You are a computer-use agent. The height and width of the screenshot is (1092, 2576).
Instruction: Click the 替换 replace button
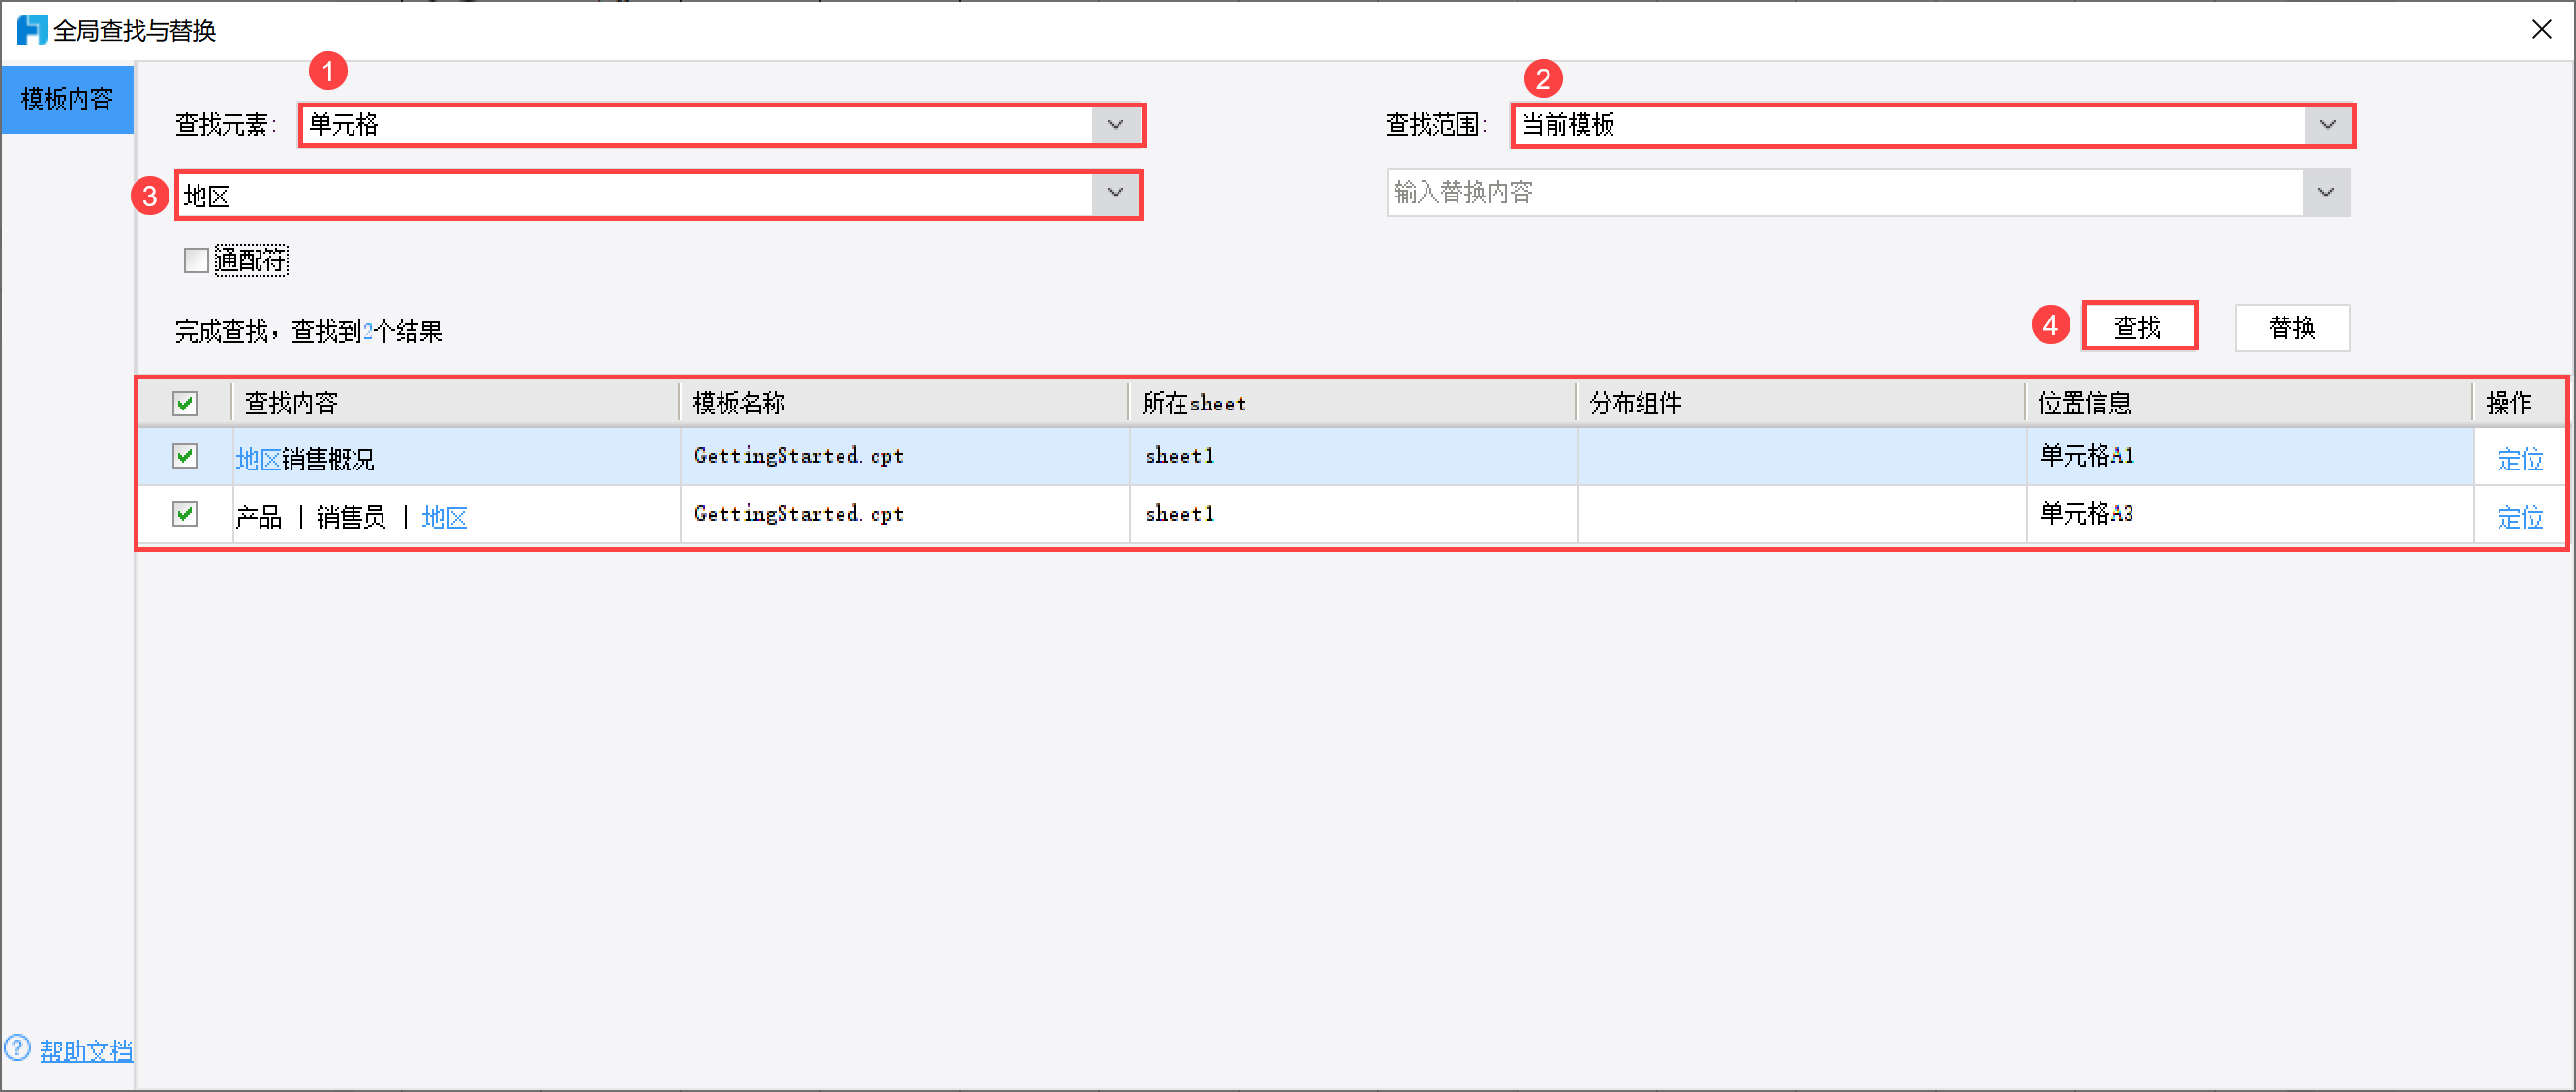(2291, 327)
